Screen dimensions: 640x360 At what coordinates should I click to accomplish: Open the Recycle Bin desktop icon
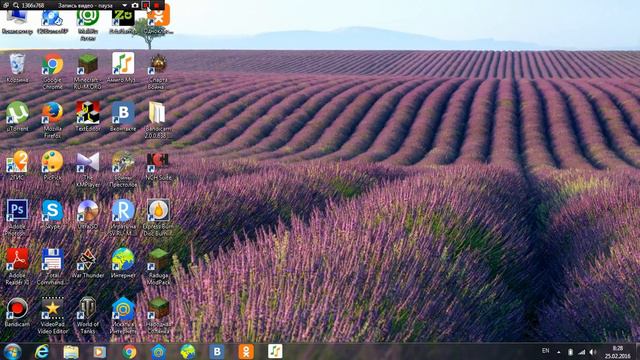(17, 65)
